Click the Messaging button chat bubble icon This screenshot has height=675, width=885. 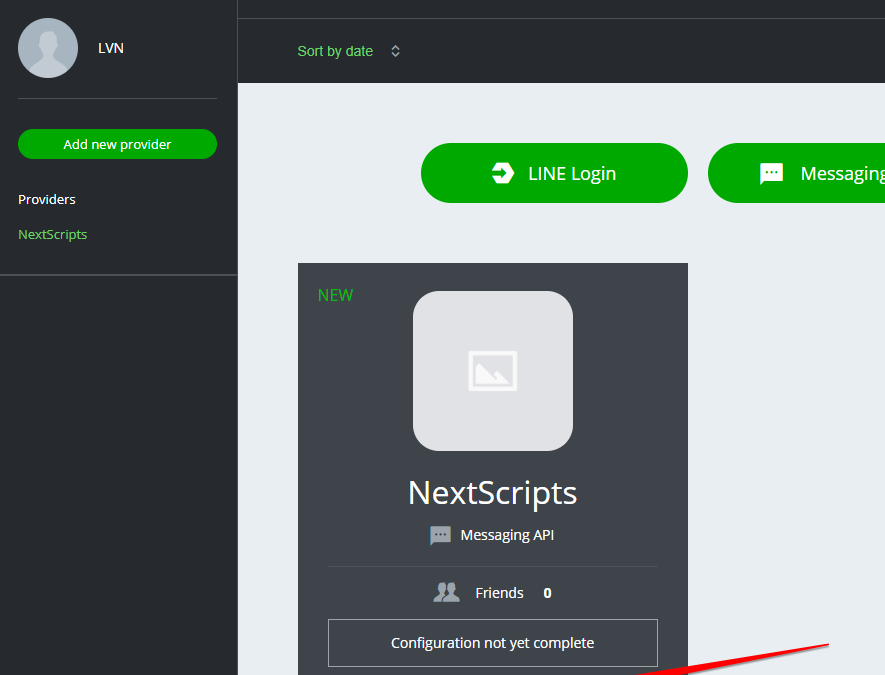[772, 173]
